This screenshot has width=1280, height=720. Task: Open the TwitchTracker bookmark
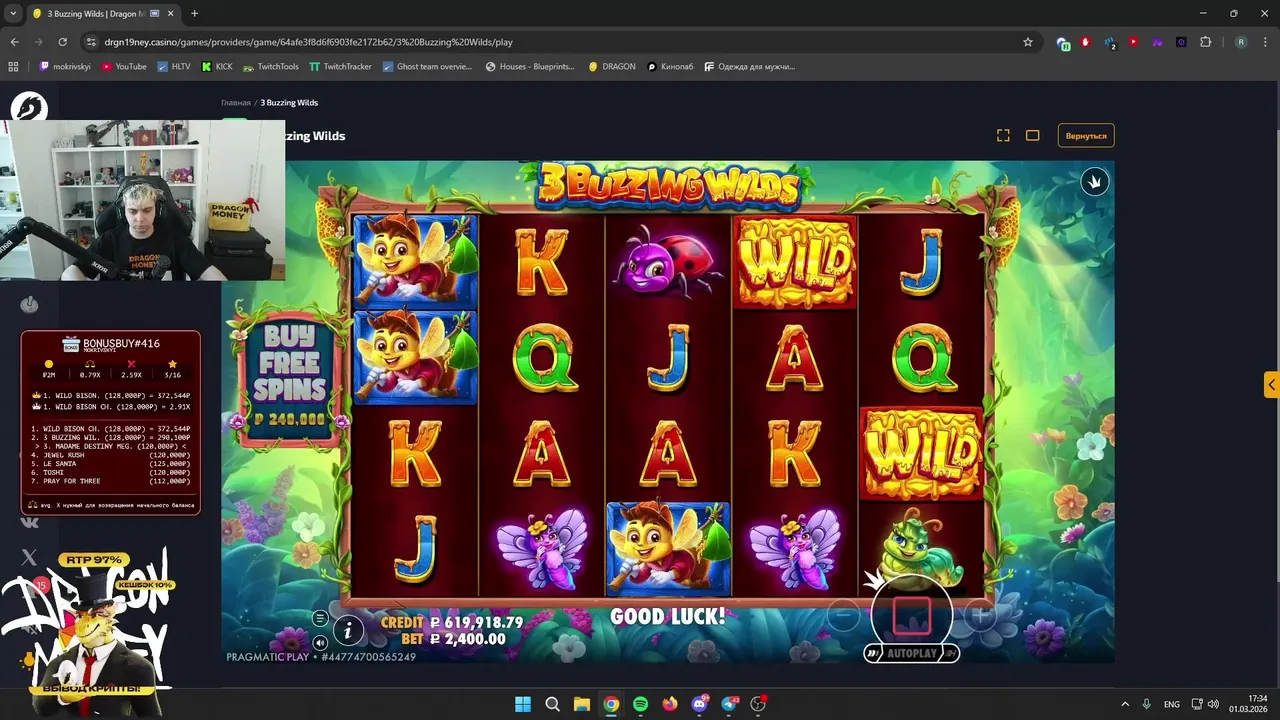coord(340,67)
